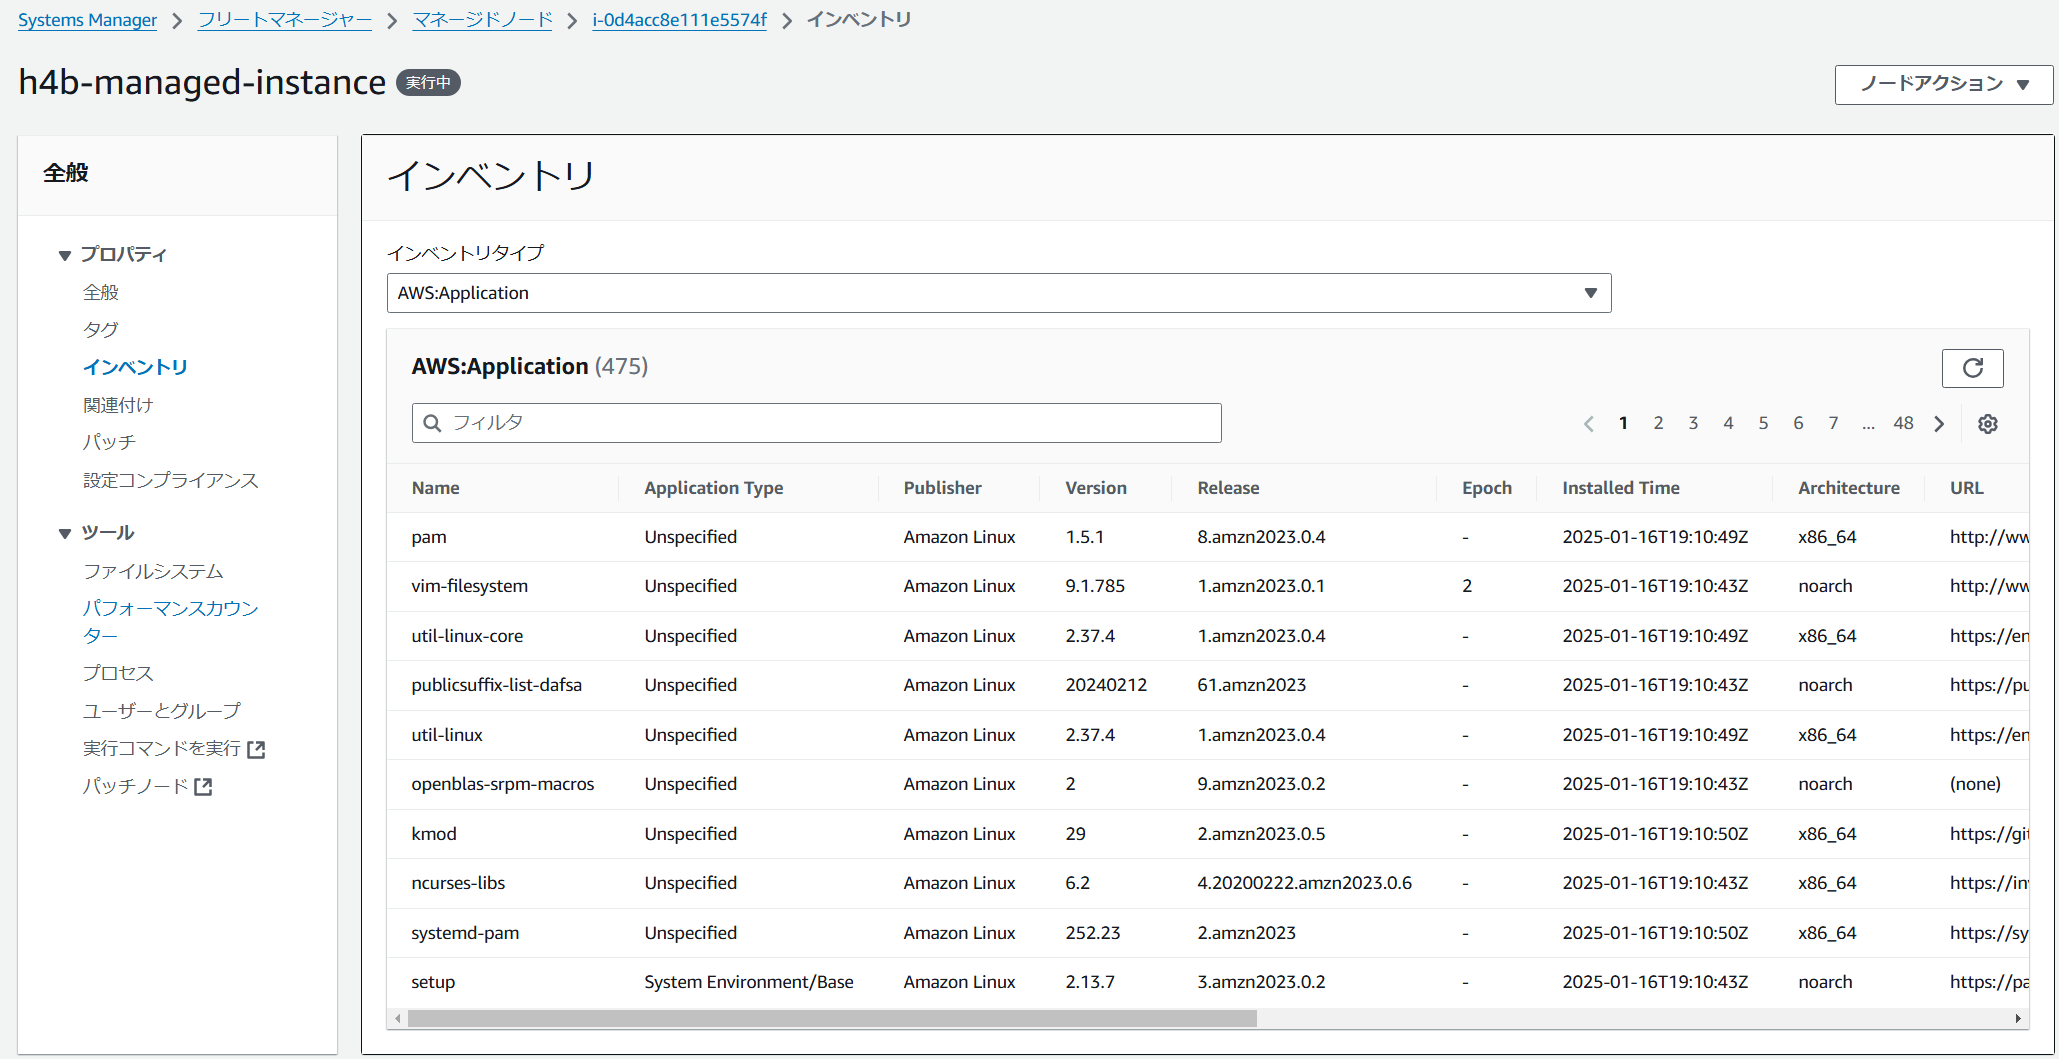
Task: Select the util-linux-core package name
Action: pyautogui.click(x=467, y=636)
